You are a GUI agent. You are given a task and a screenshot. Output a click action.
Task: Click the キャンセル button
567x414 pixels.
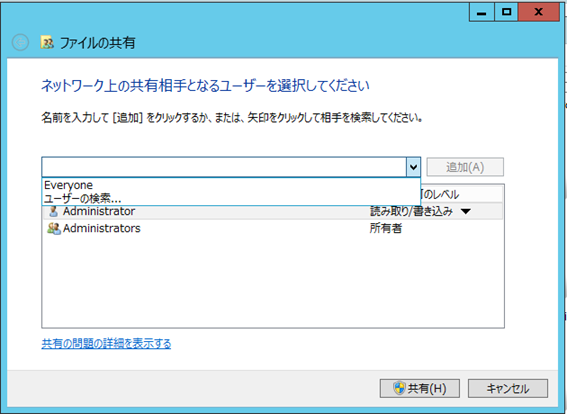tap(508, 389)
